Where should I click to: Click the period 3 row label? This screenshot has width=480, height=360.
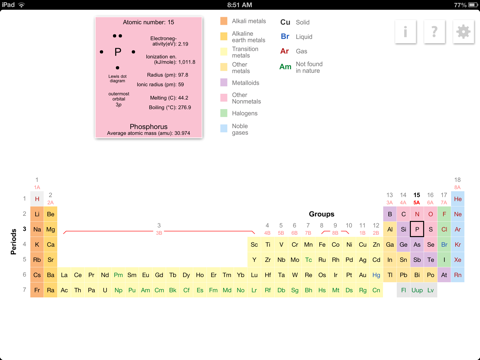[x=24, y=229]
